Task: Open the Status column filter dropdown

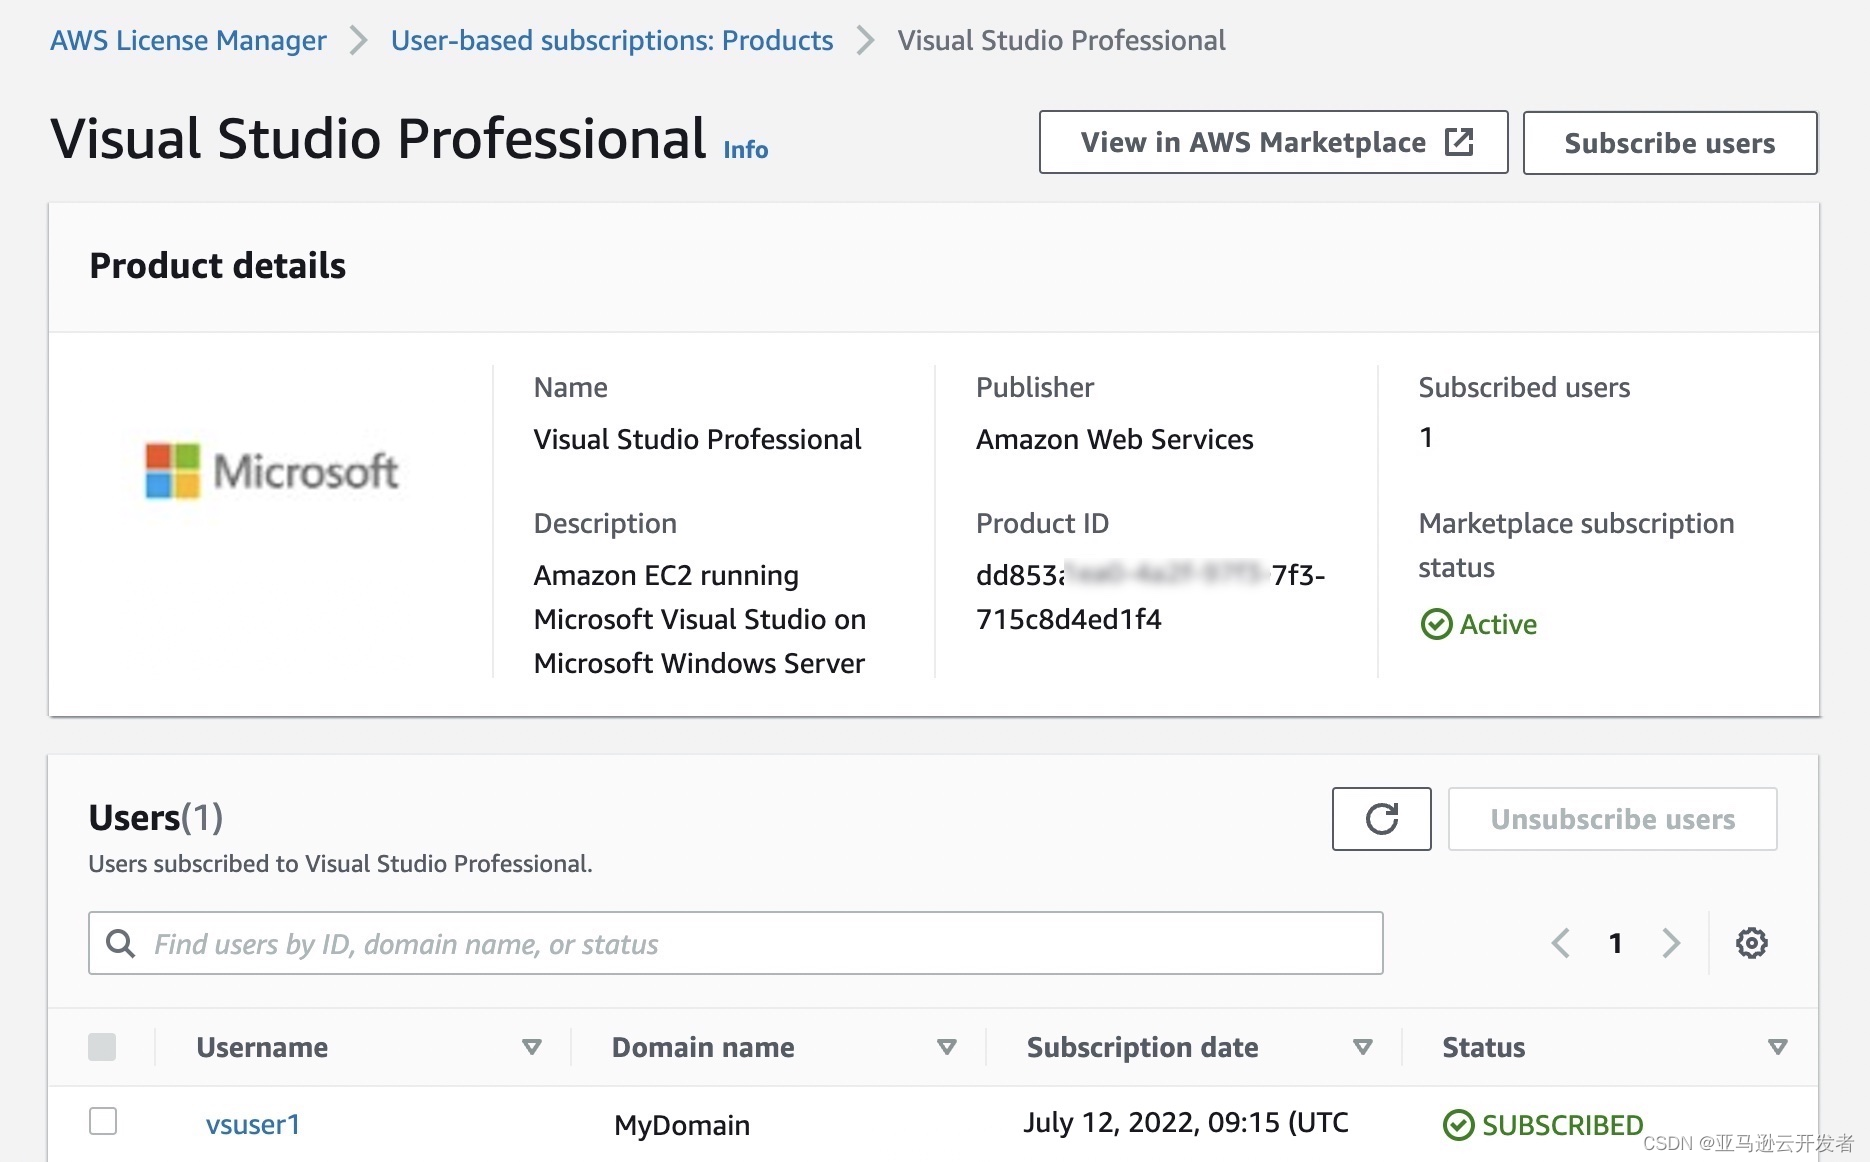Action: tap(1777, 1047)
